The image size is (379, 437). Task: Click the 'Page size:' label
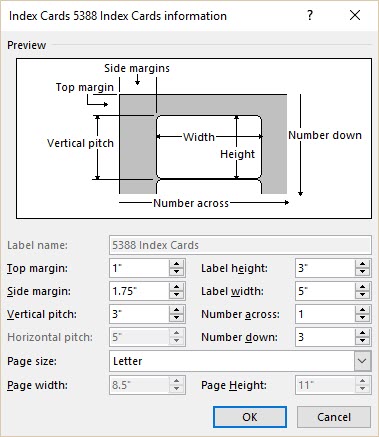click(32, 361)
